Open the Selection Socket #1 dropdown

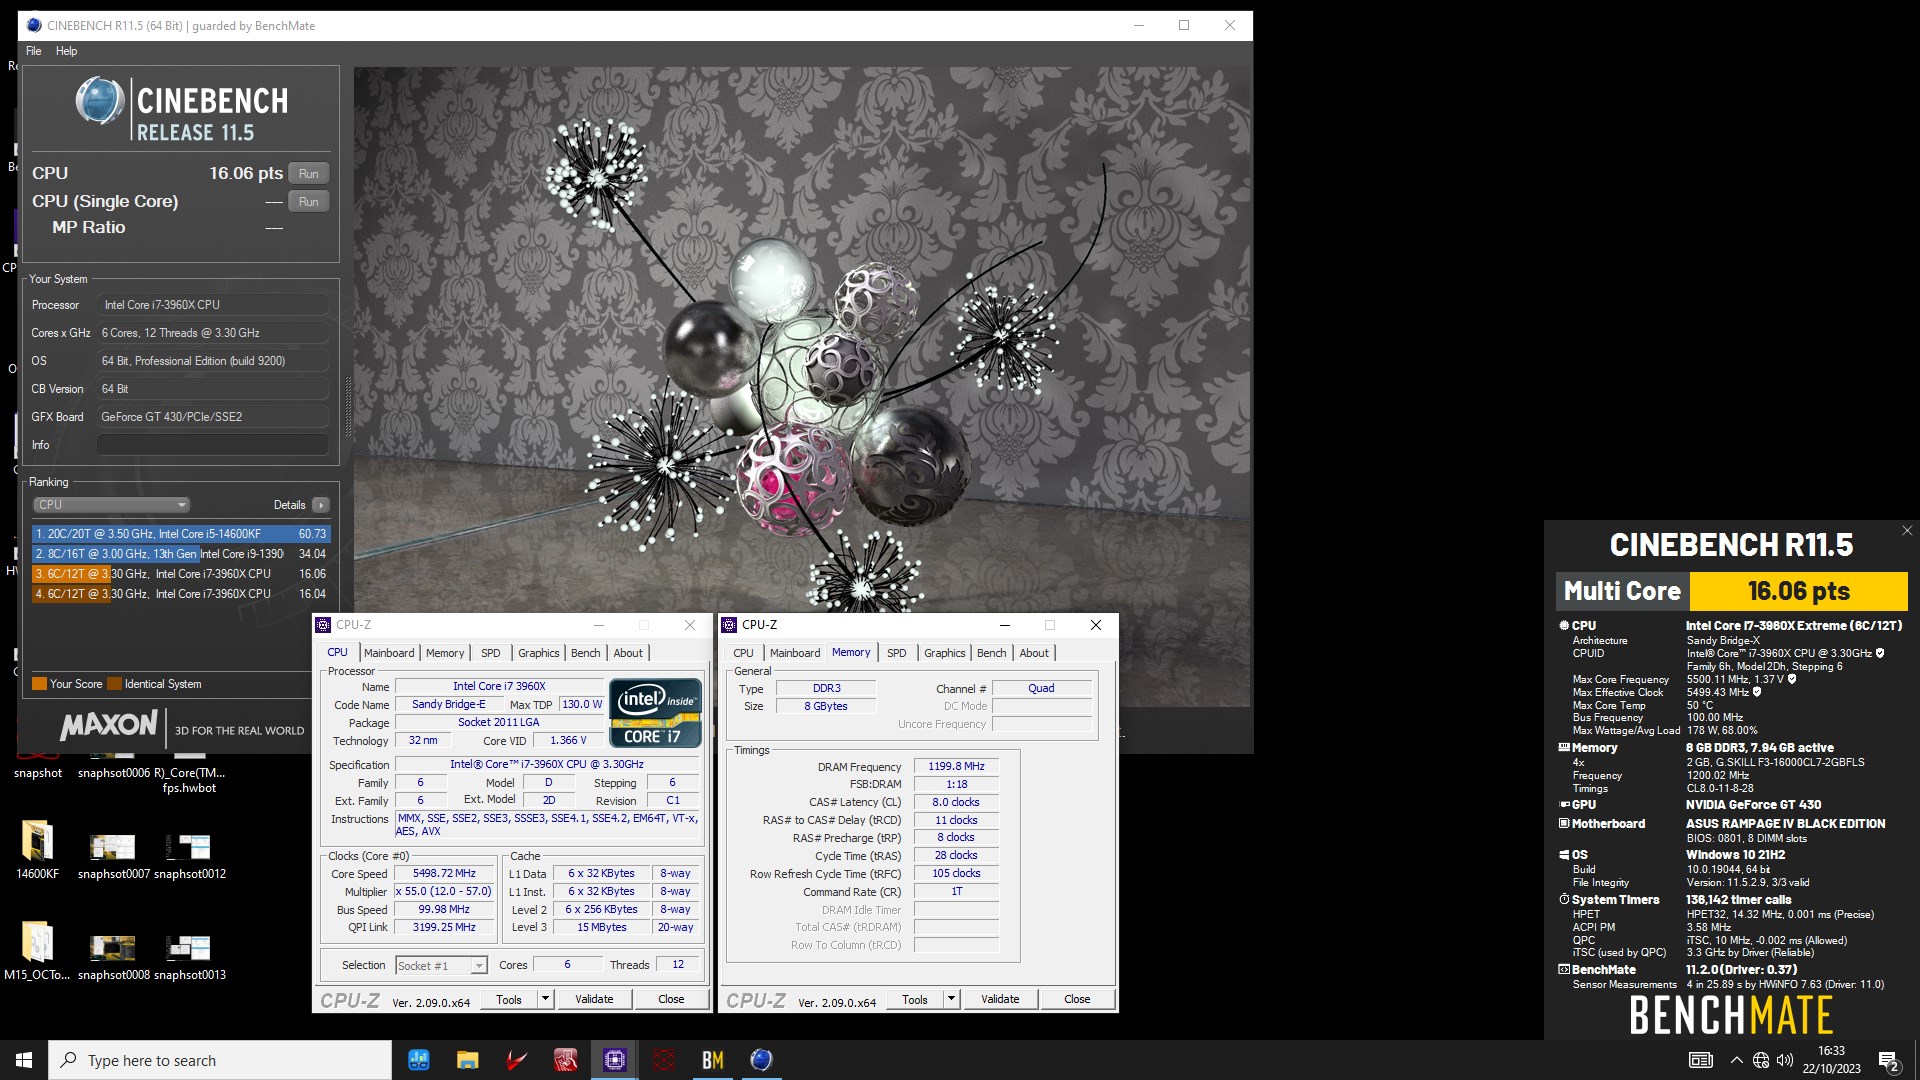point(441,965)
